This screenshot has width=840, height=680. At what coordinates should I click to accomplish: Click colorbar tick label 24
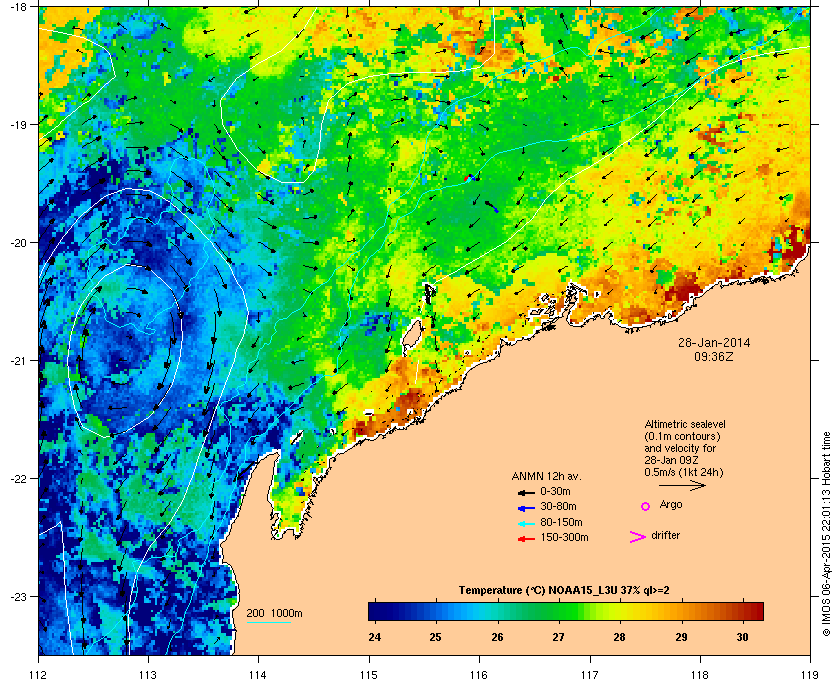[x=375, y=637]
